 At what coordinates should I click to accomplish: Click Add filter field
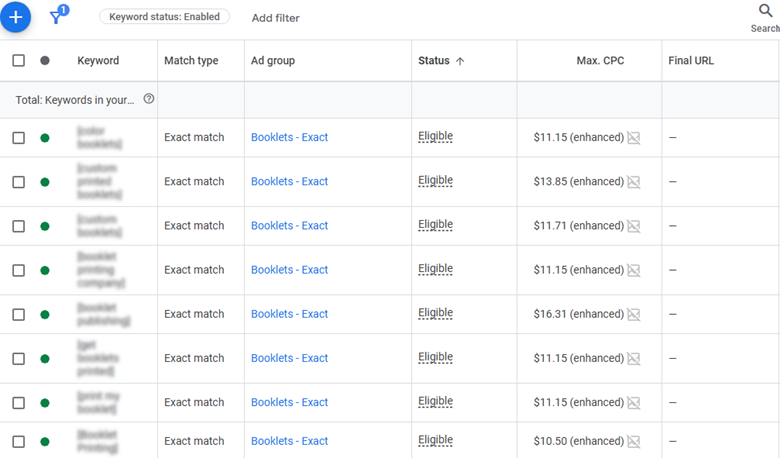coord(276,18)
